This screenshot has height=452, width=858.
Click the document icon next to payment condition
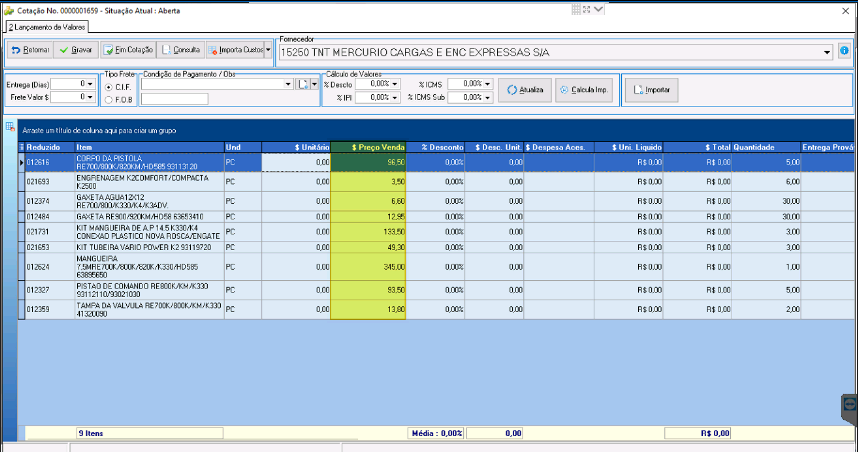coord(302,84)
